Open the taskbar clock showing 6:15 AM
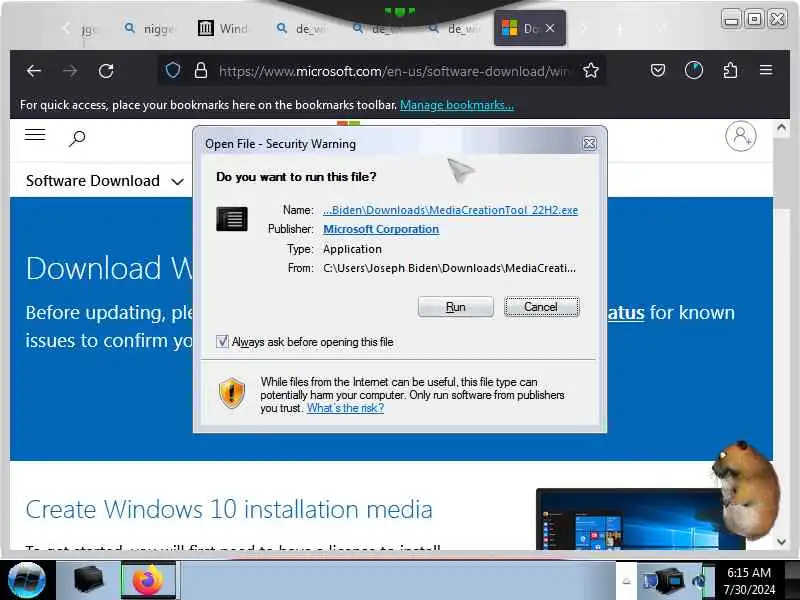Viewport: 800px width, 600px height. click(749, 581)
